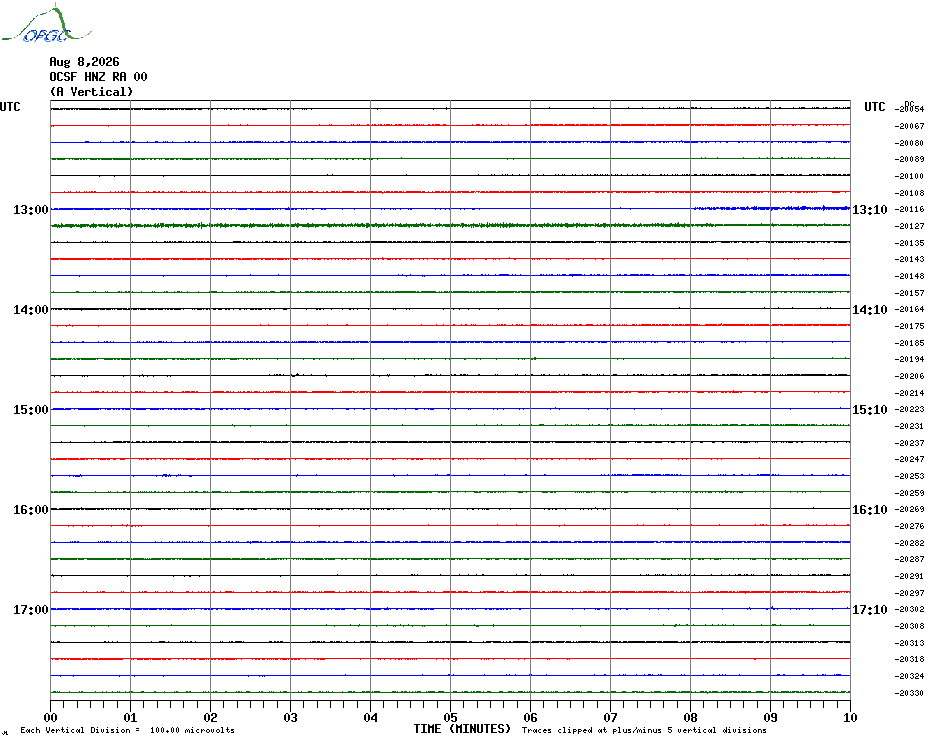Click the '08' minute axis label

(691, 718)
